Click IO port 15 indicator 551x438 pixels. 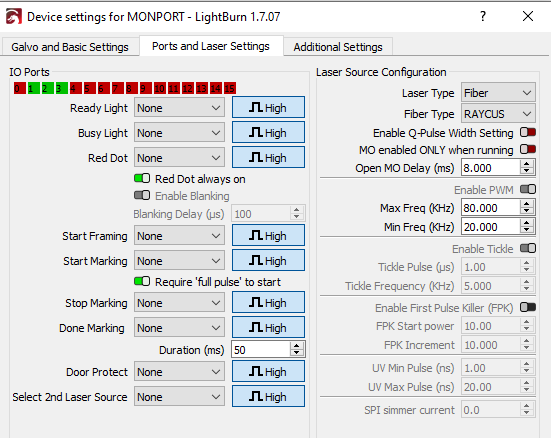pos(229,88)
